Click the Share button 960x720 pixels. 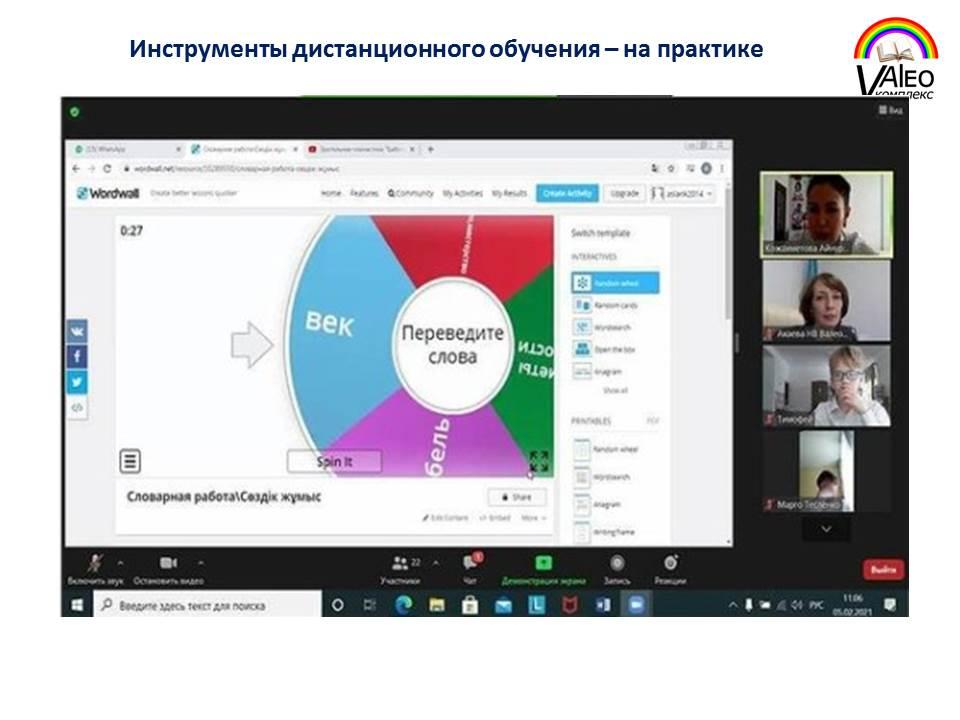pos(517,497)
